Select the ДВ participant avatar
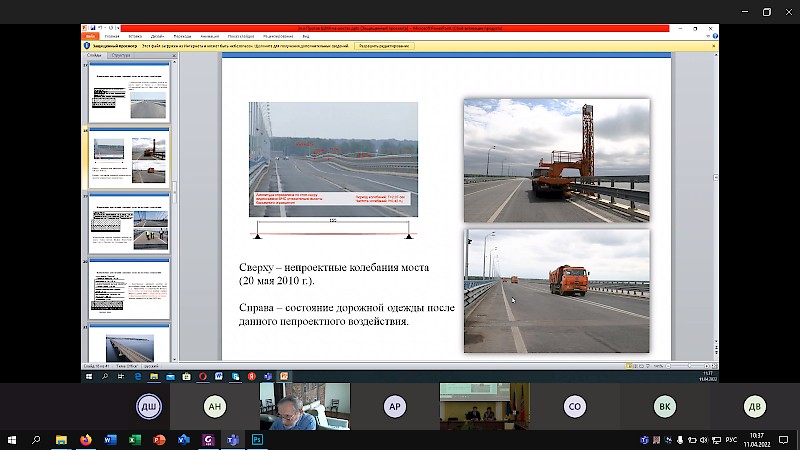This screenshot has height=450, width=800. (x=754, y=406)
